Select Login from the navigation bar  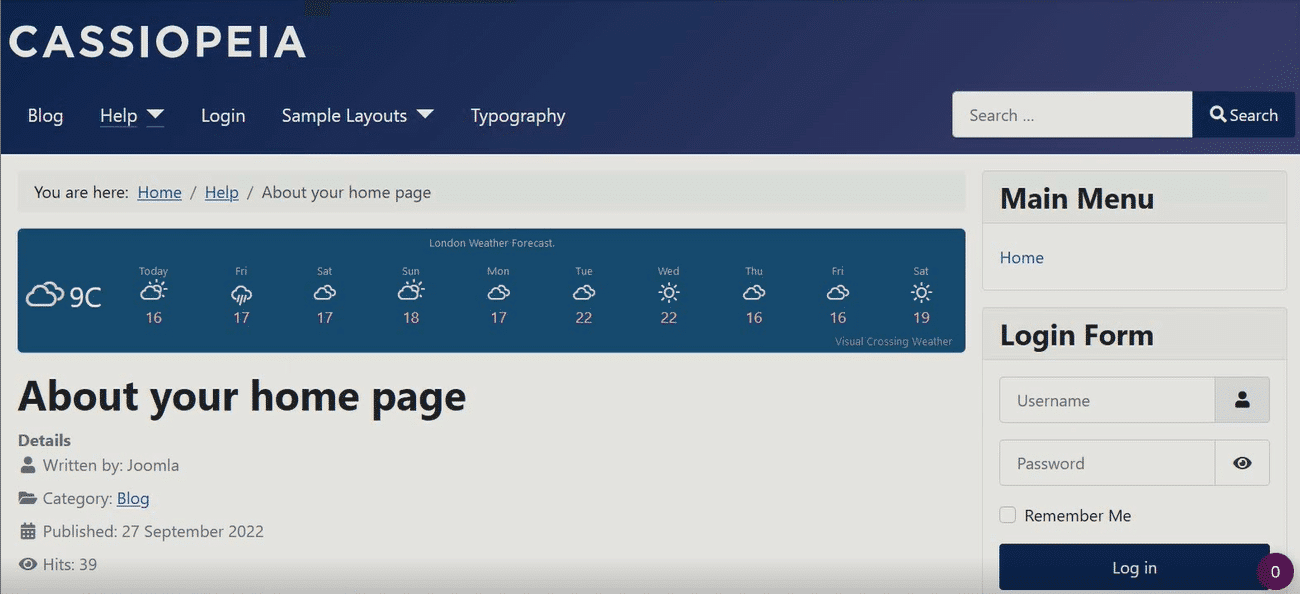click(x=222, y=114)
